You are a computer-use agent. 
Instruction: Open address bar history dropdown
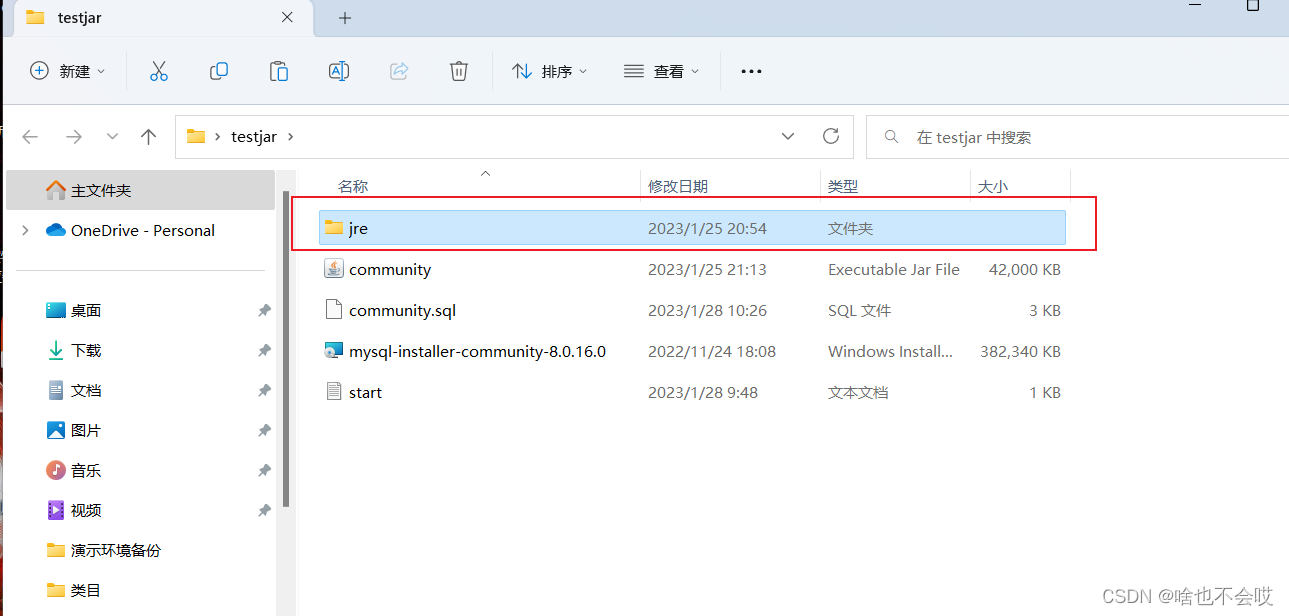tap(788, 136)
